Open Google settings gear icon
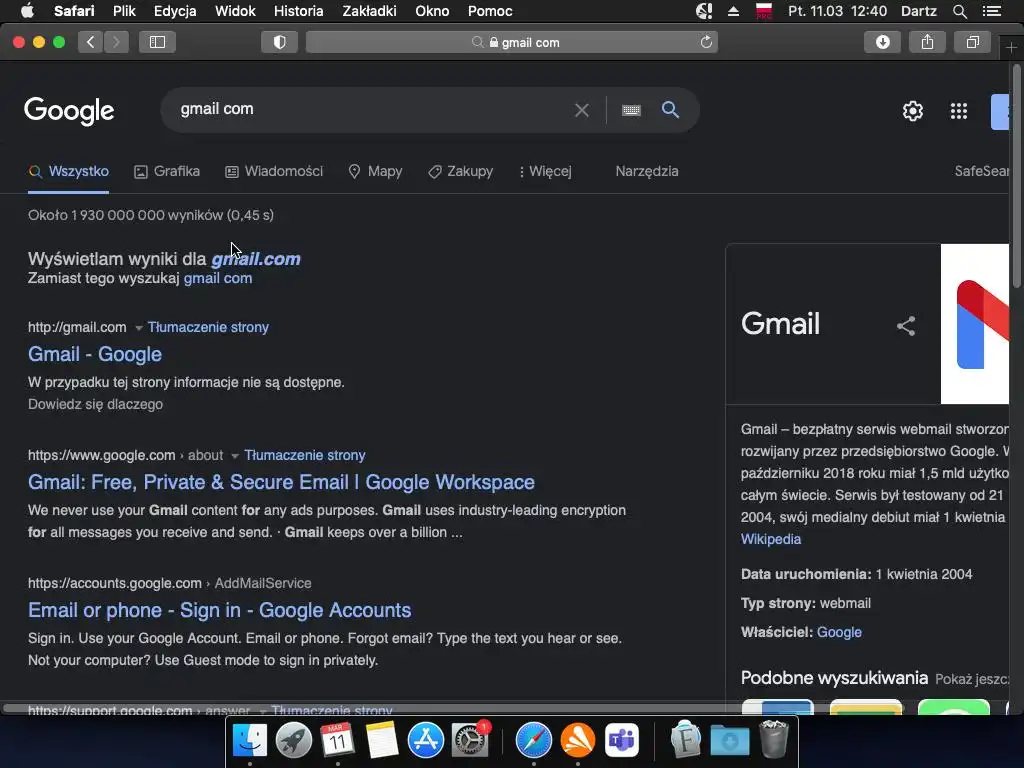 [912, 111]
